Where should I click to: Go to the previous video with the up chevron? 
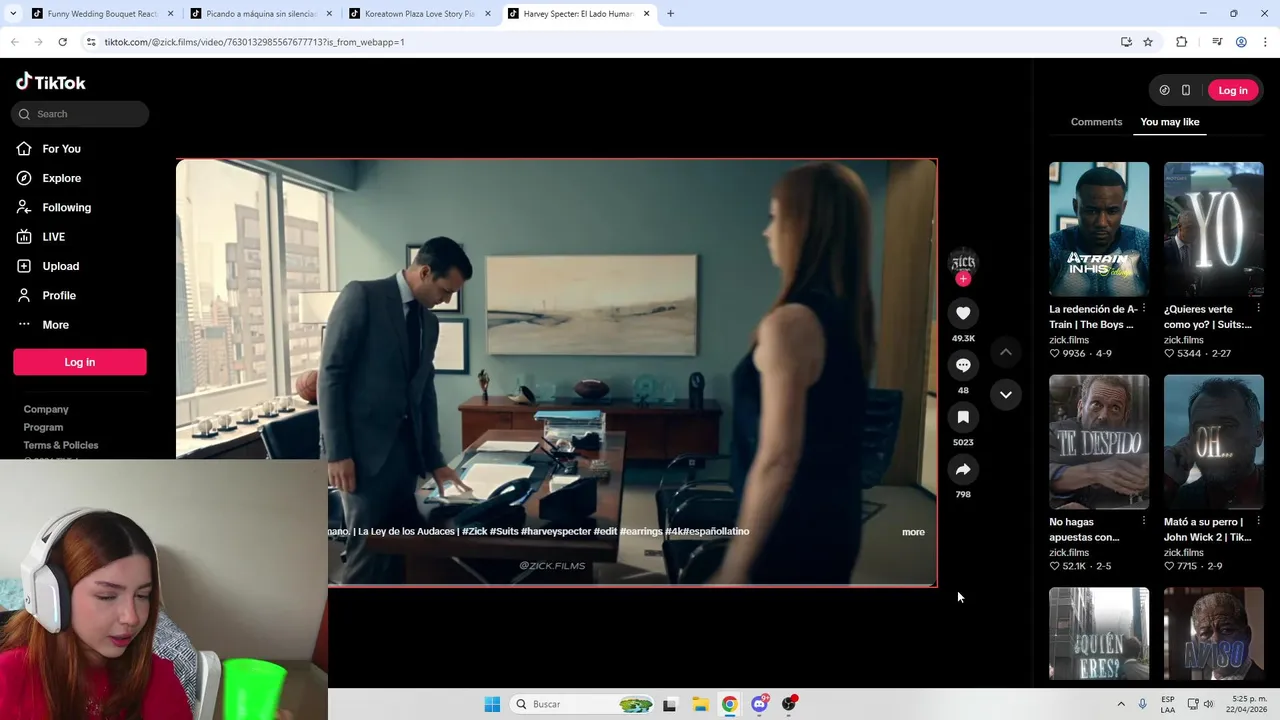(x=1006, y=352)
